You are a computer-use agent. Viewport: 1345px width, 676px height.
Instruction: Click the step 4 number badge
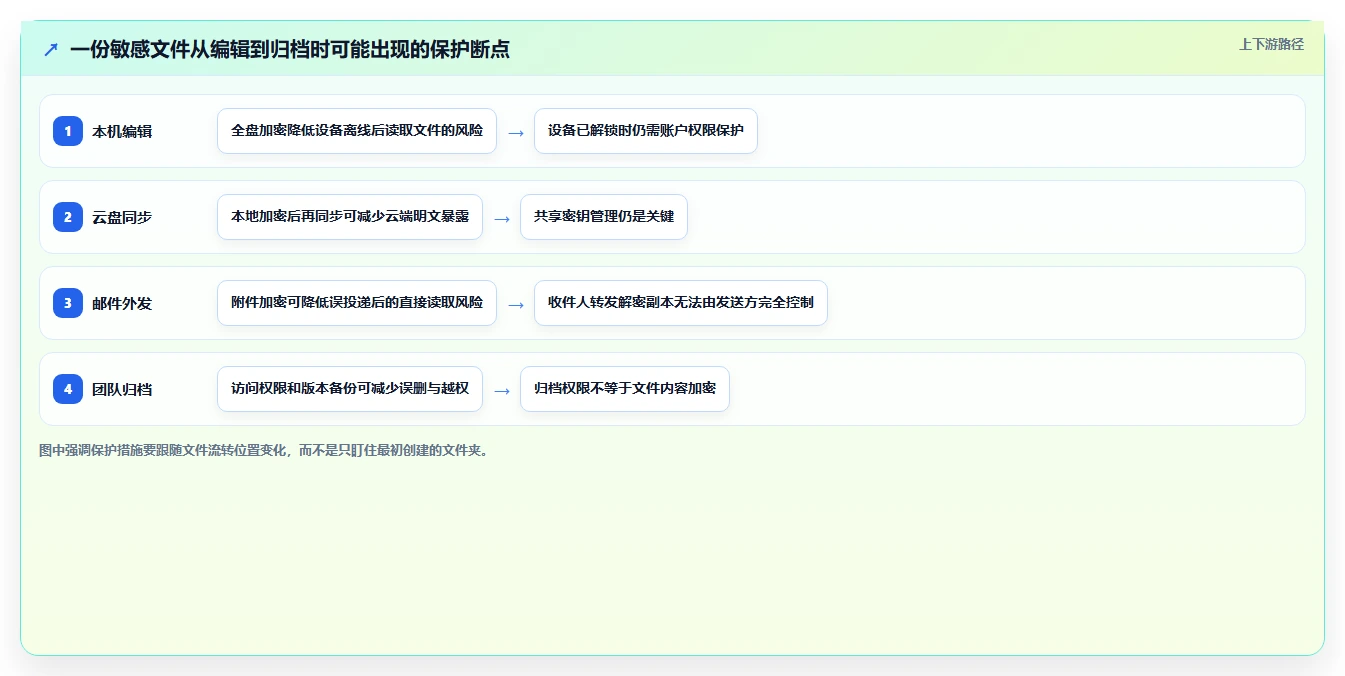tap(68, 389)
